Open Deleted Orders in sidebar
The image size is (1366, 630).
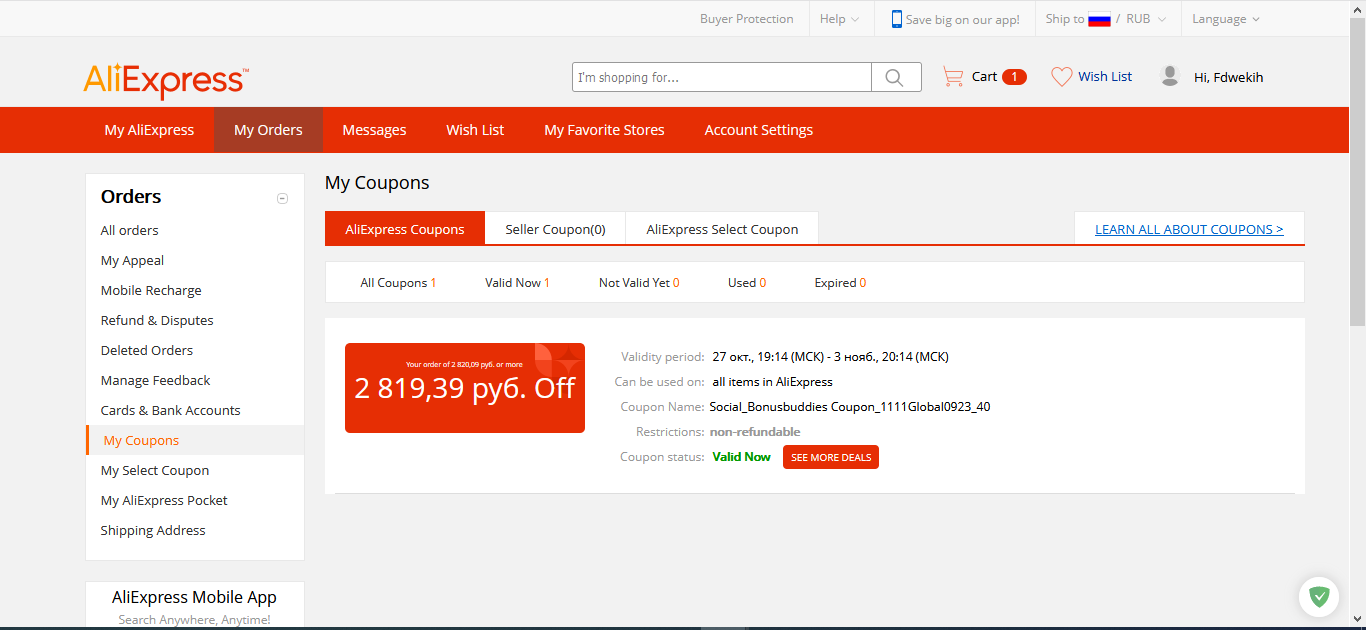coord(147,350)
